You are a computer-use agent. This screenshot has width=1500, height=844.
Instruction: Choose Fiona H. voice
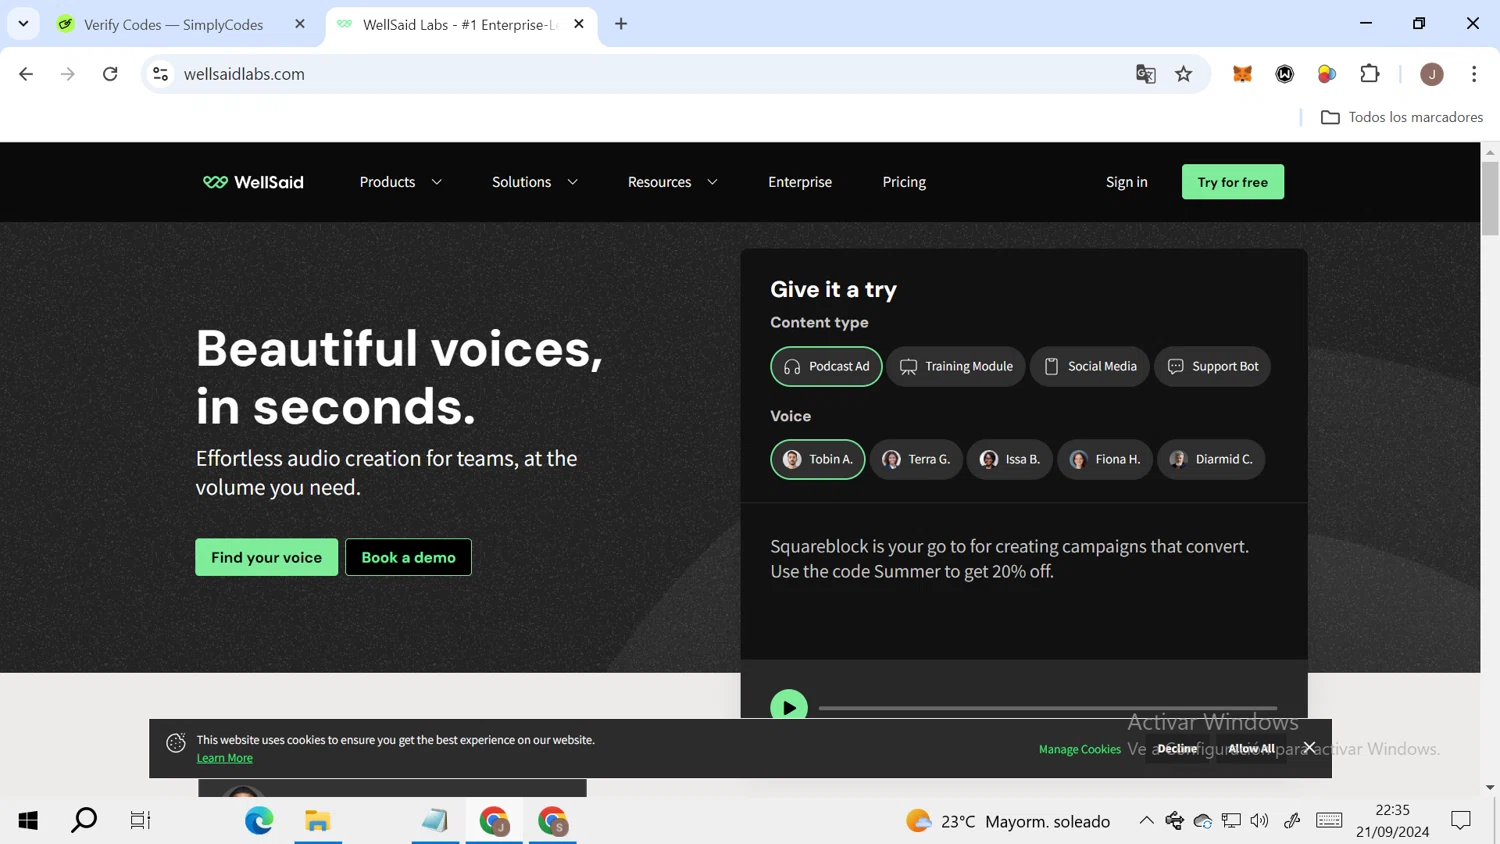coord(1104,459)
